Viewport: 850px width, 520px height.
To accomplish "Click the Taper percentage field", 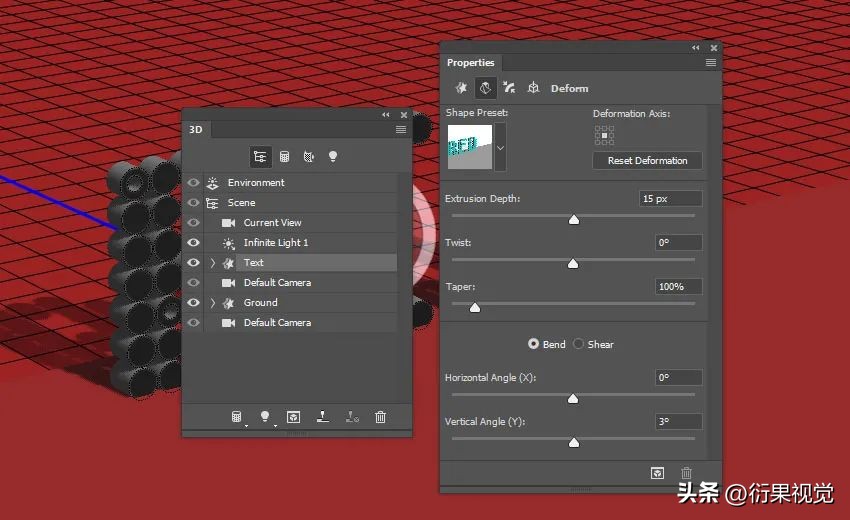I will 679,286.
